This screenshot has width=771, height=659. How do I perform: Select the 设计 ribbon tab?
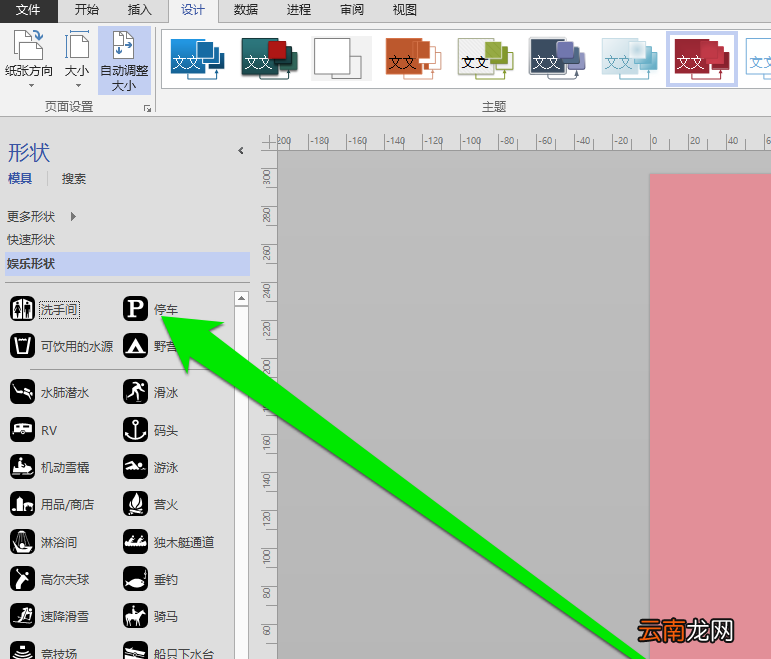193,10
